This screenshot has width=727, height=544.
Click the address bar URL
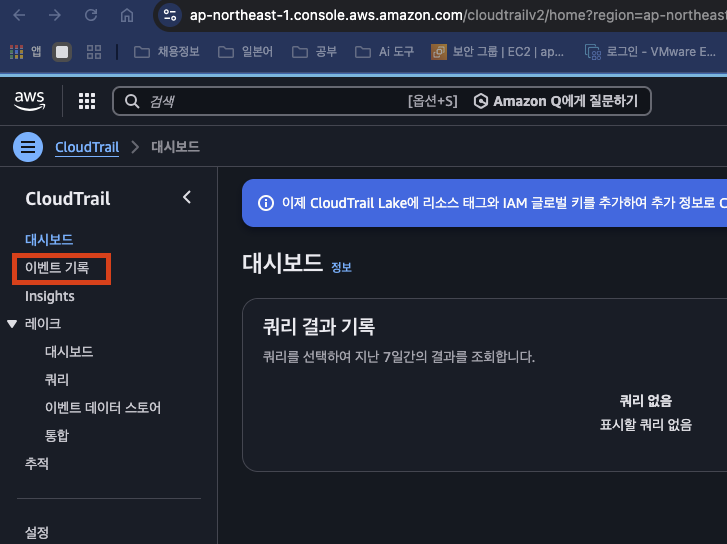click(x=457, y=15)
